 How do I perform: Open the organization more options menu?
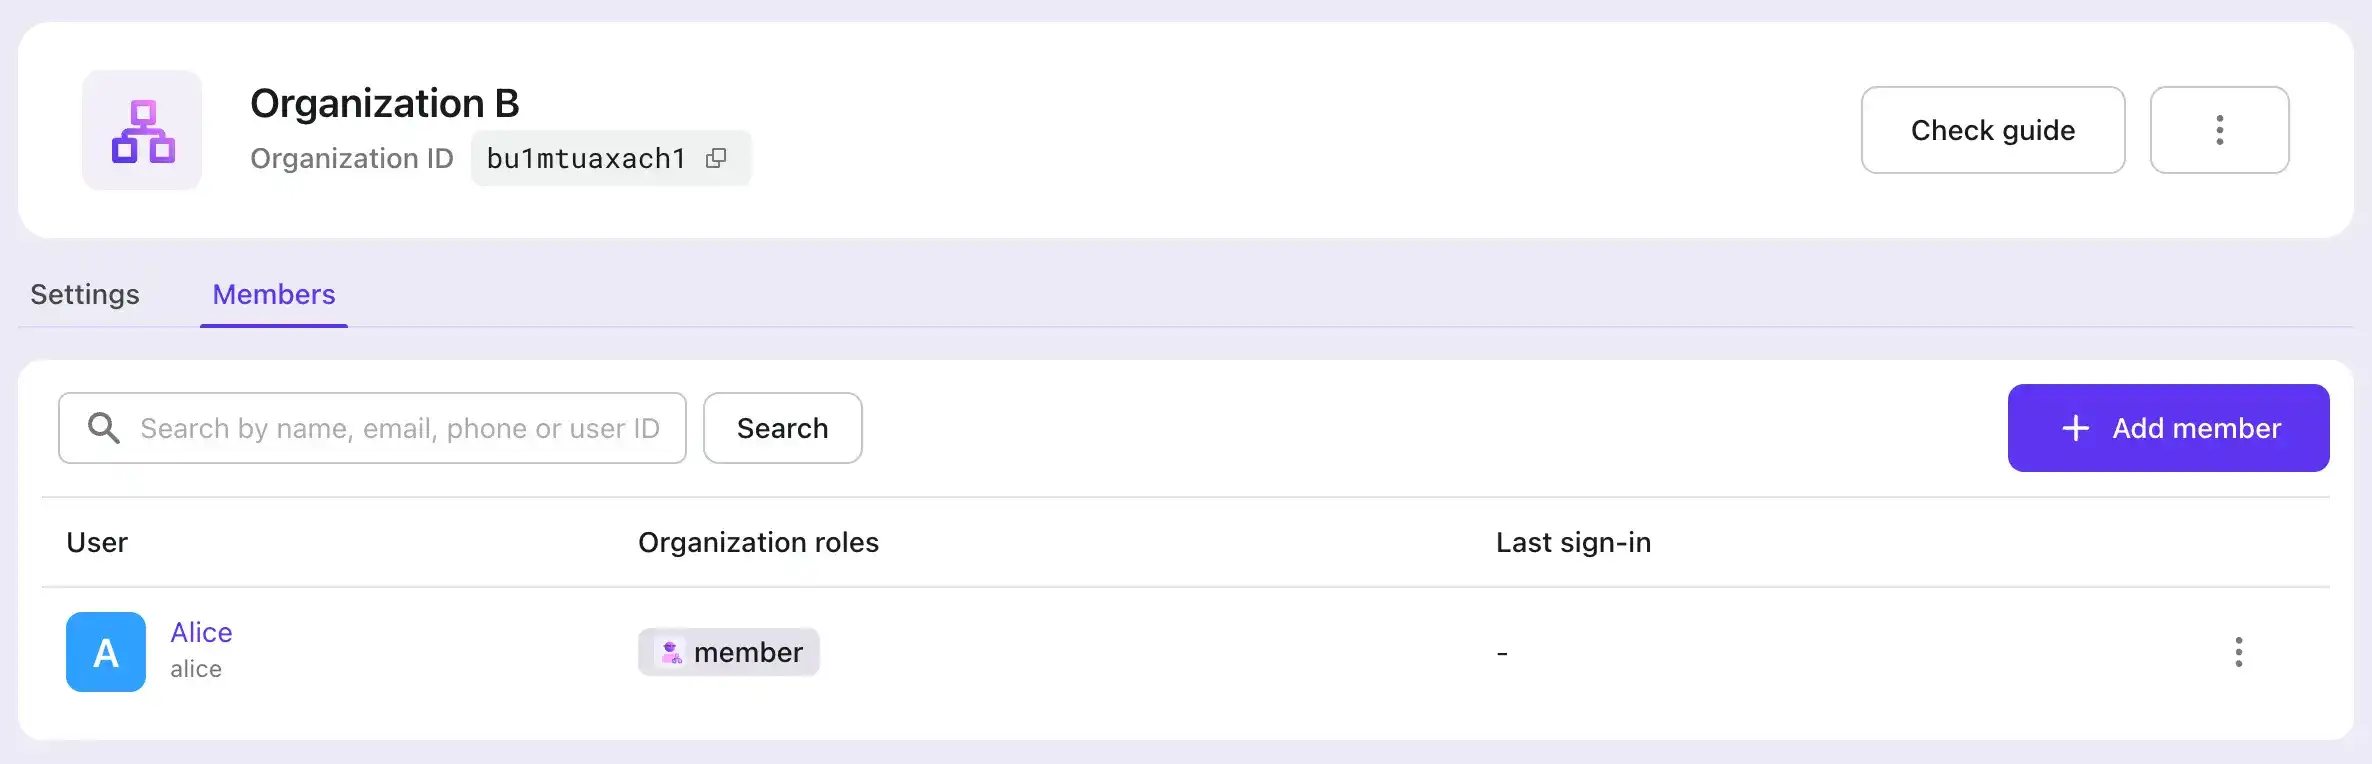[2219, 130]
